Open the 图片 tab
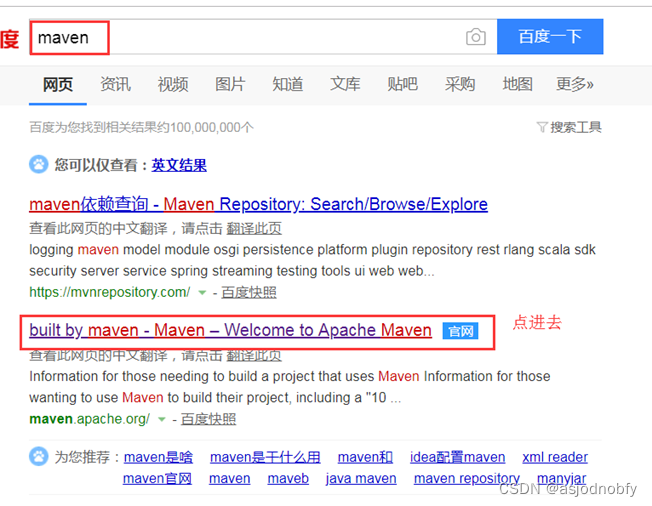The height and width of the screenshot is (506, 652). 230,84
